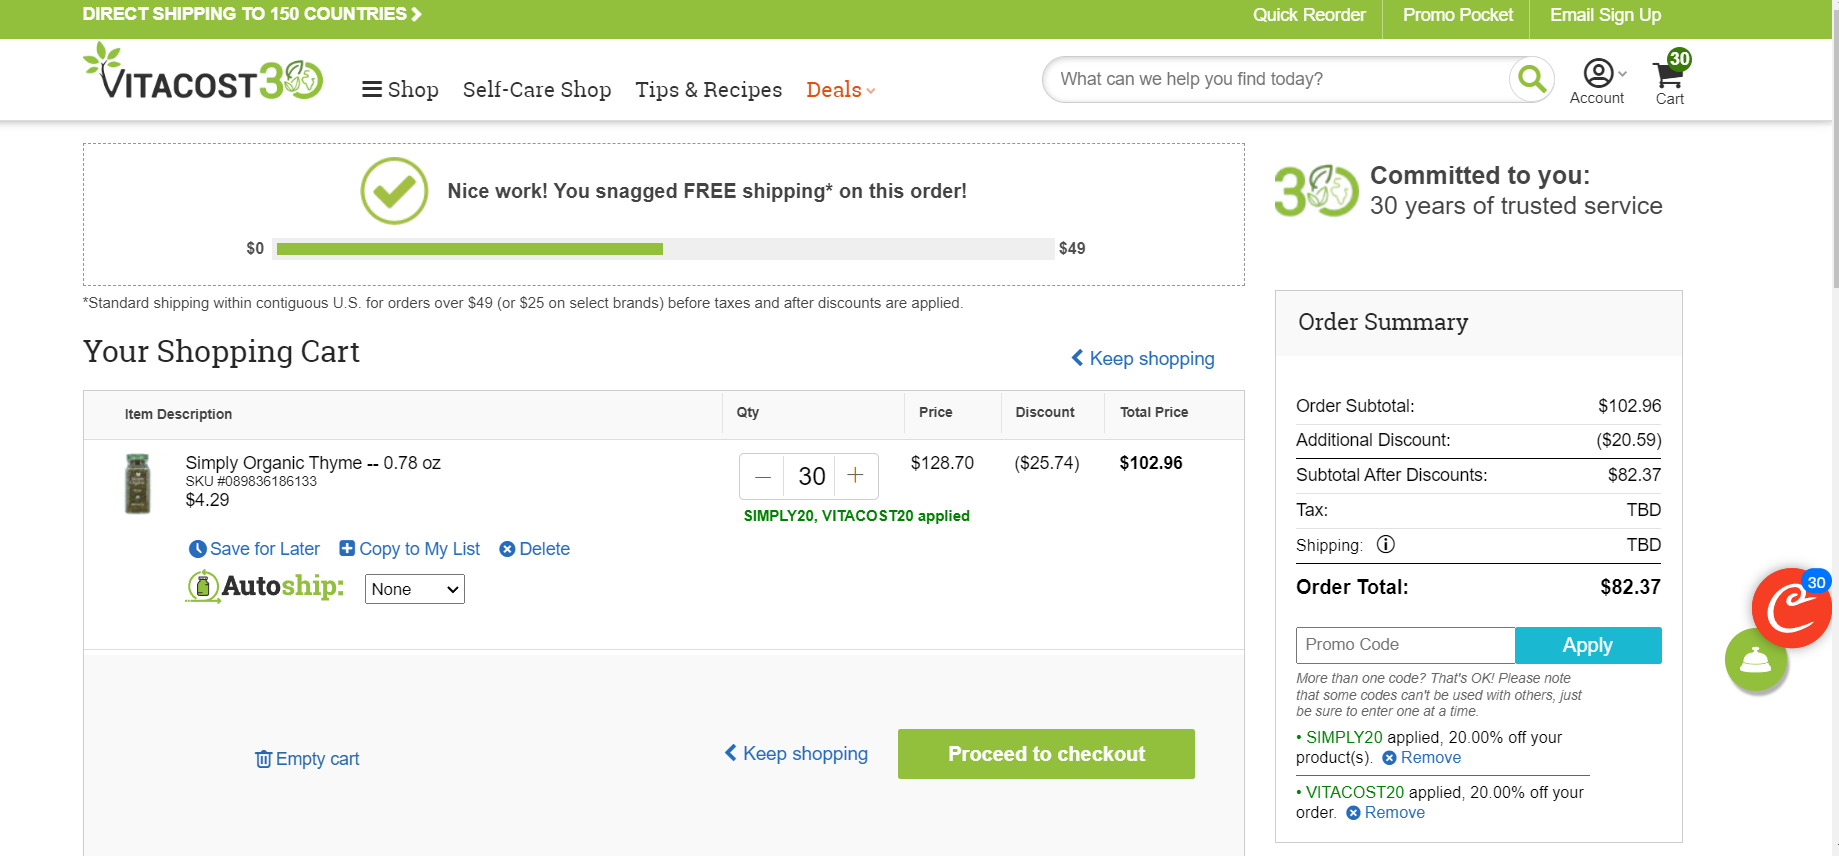Increase quantity with the plus button
This screenshot has width=1839, height=856.
point(856,476)
